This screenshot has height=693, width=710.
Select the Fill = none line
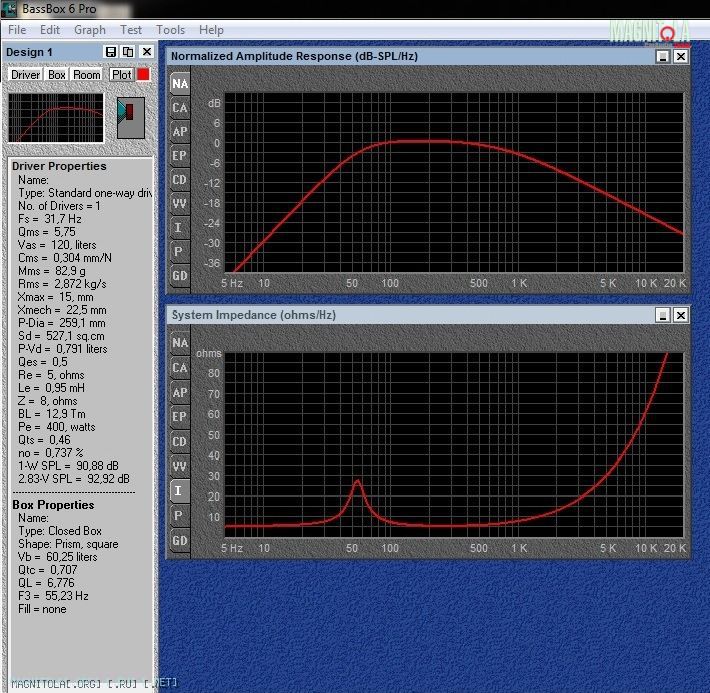coord(42,609)
